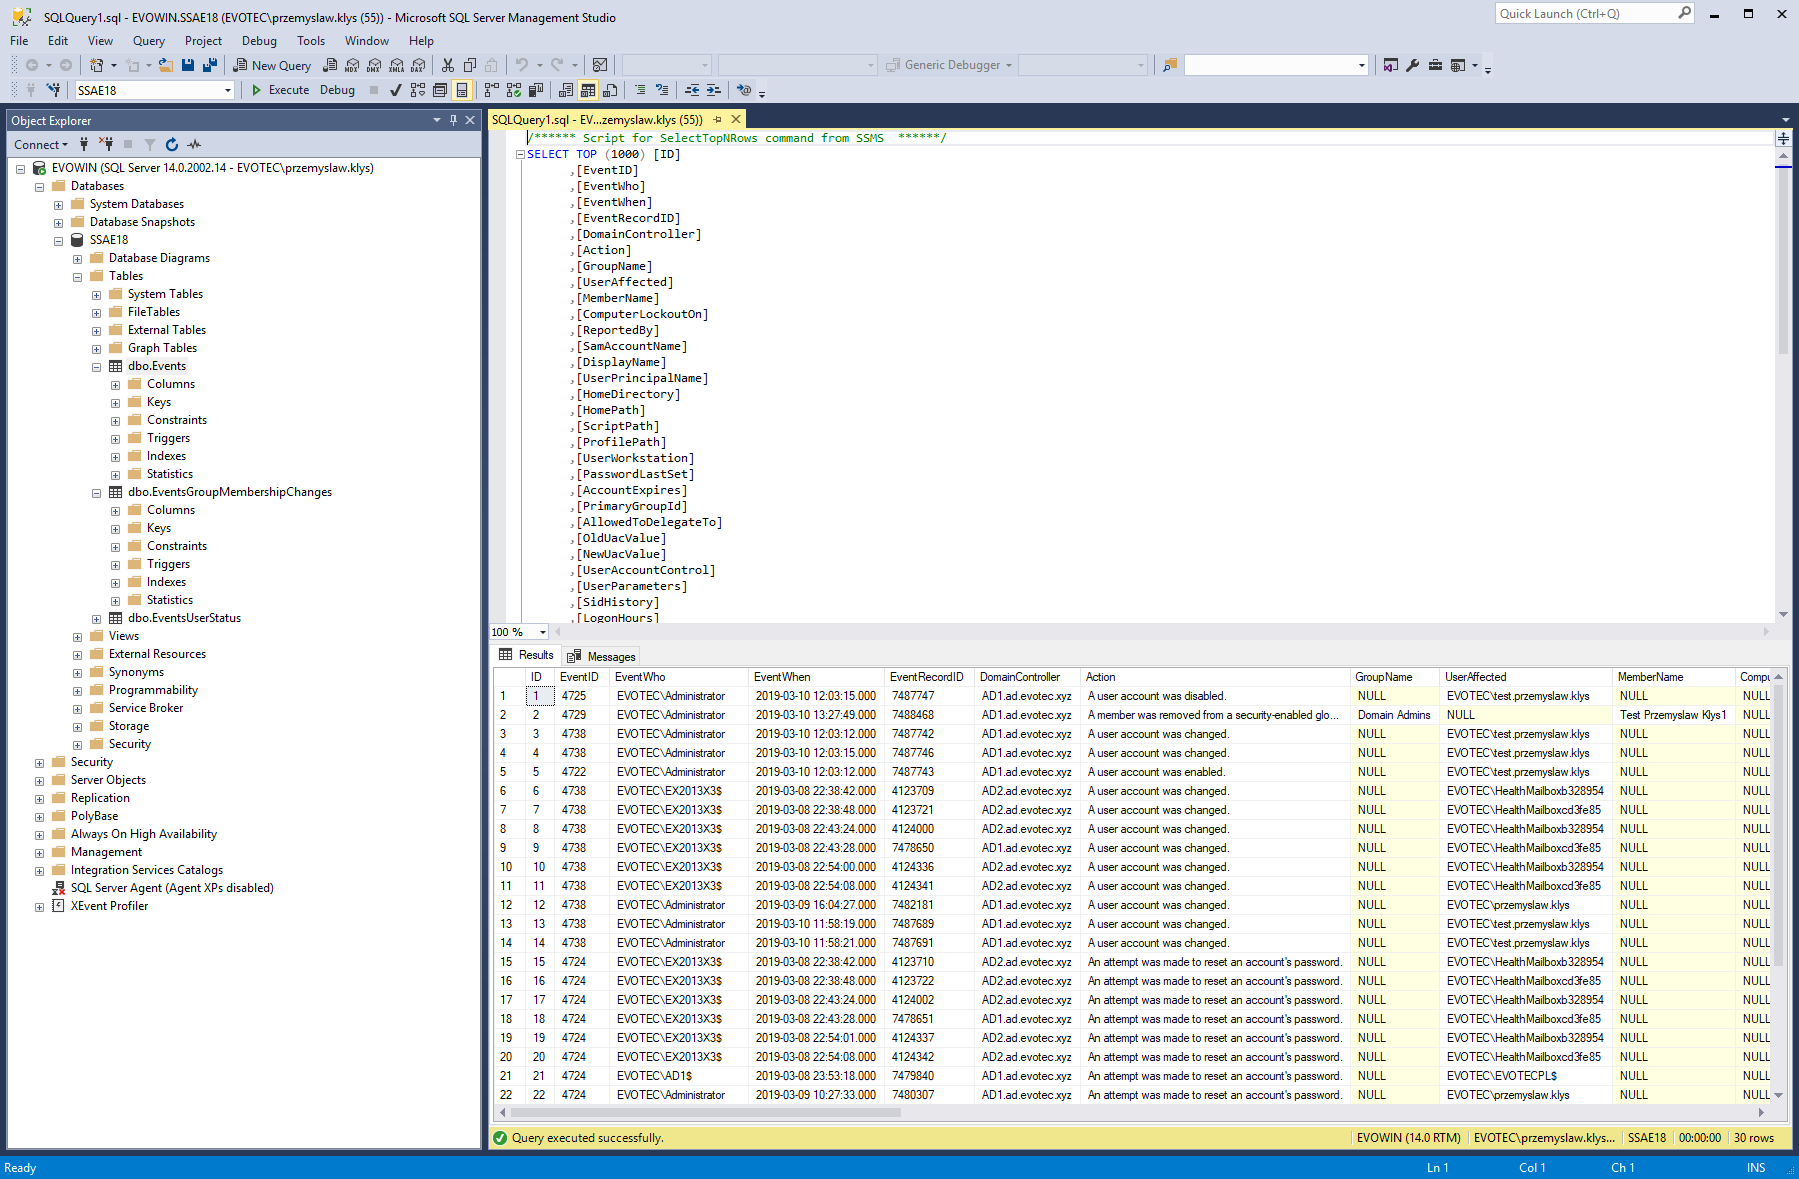
Task: Open the Query menu
Action: pyautogui.click(x=148, y=41)
